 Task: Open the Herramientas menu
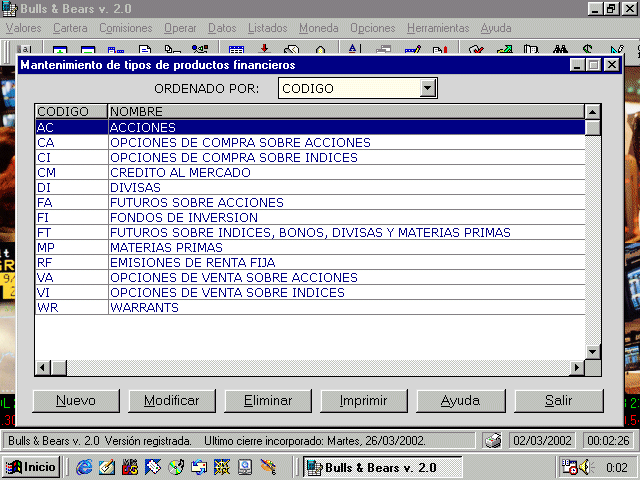(x=438, y=28)
